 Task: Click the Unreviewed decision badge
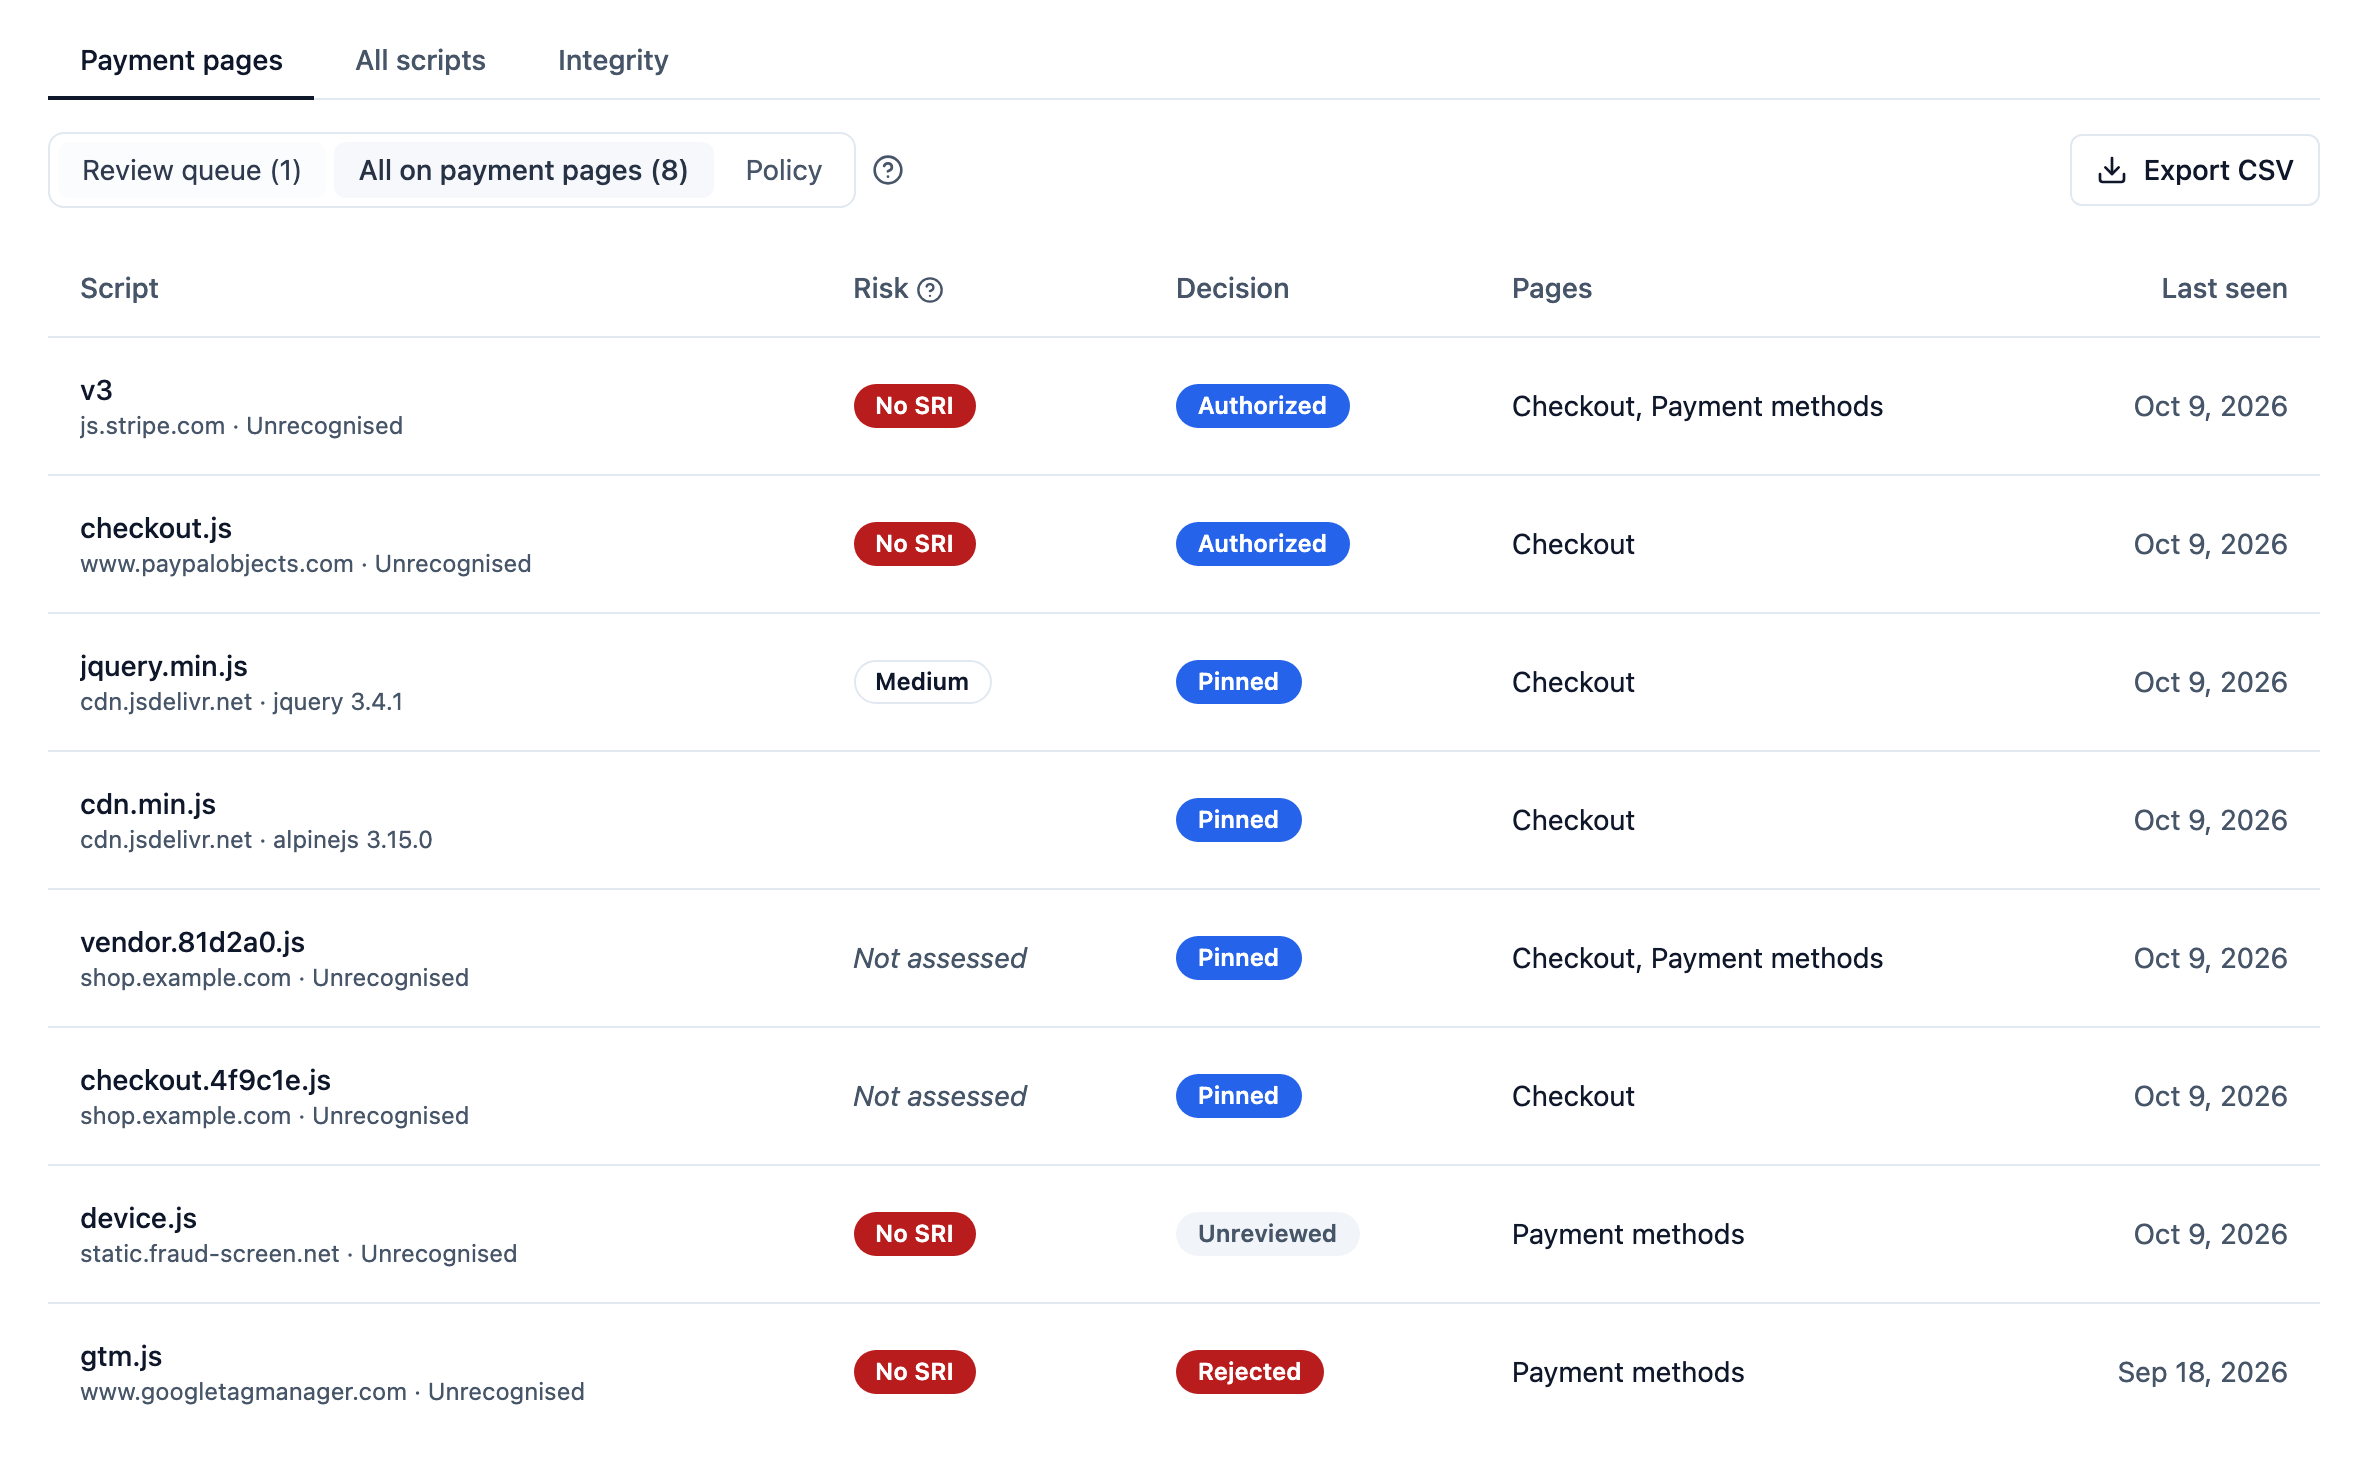1267,1234
